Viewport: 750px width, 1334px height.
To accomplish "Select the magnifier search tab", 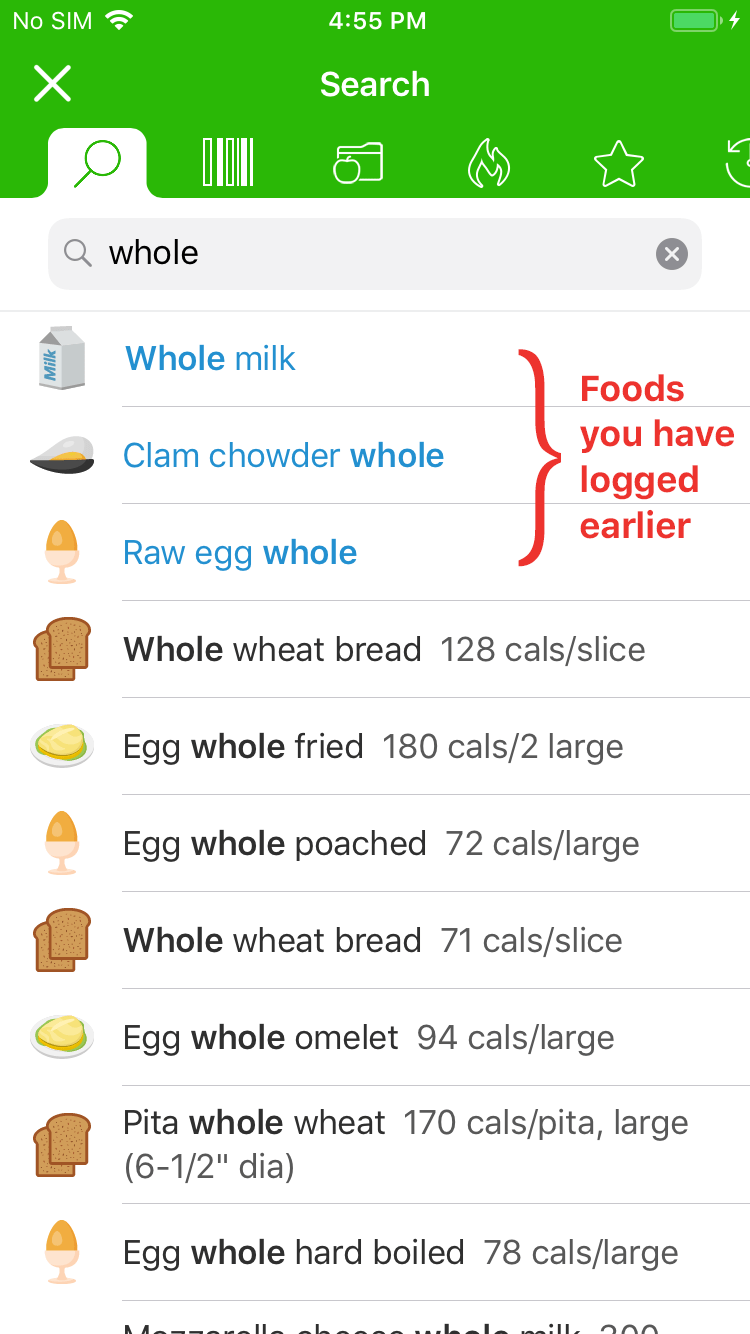I will 97,163.
